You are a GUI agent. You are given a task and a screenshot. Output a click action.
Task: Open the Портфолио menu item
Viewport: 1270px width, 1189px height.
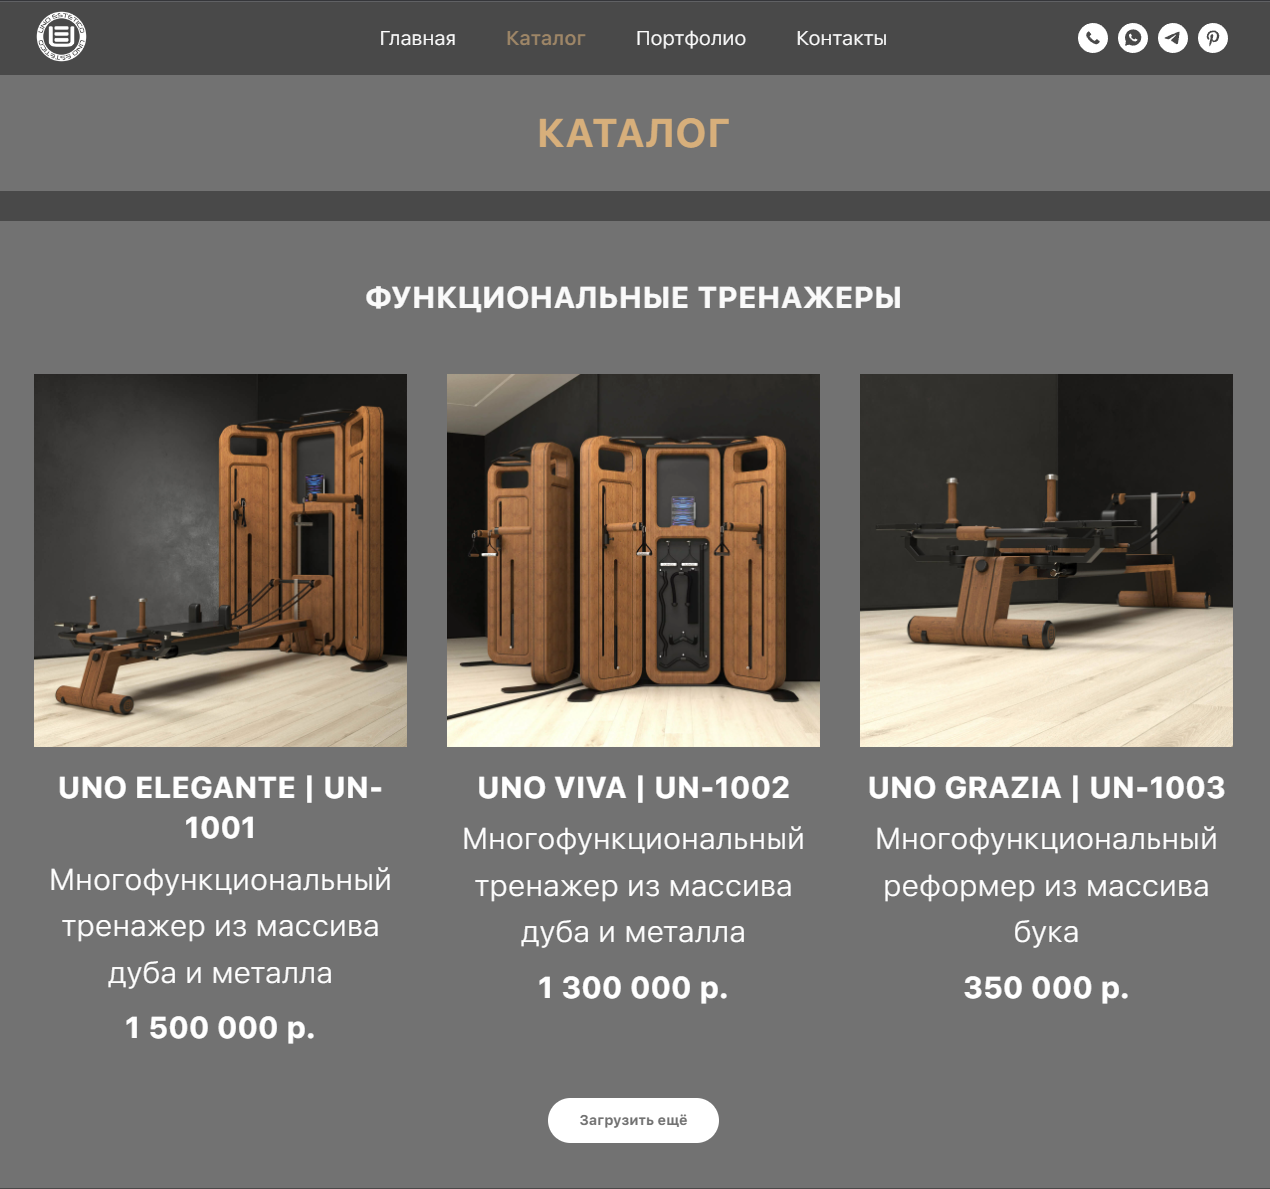tap(691, 38)
